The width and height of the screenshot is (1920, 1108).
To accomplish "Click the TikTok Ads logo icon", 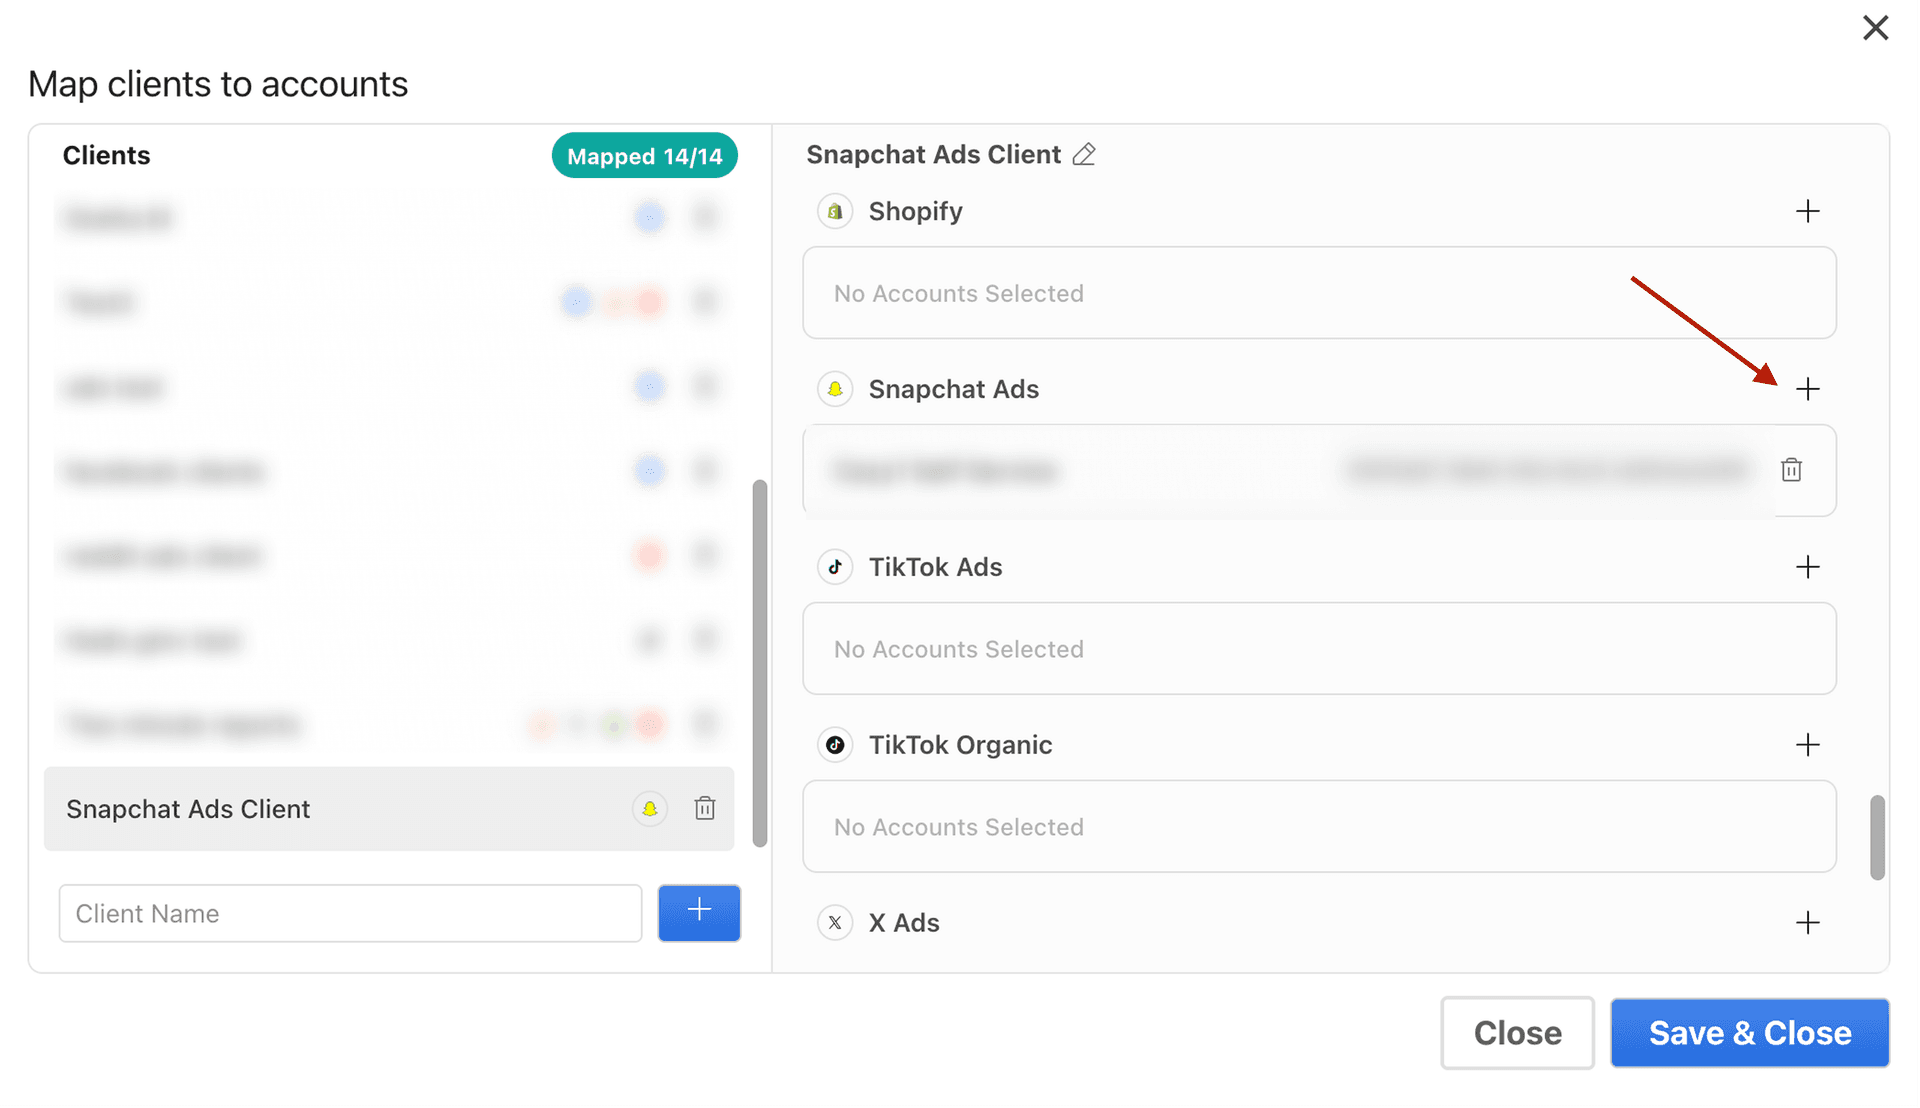I will point(835,567).
